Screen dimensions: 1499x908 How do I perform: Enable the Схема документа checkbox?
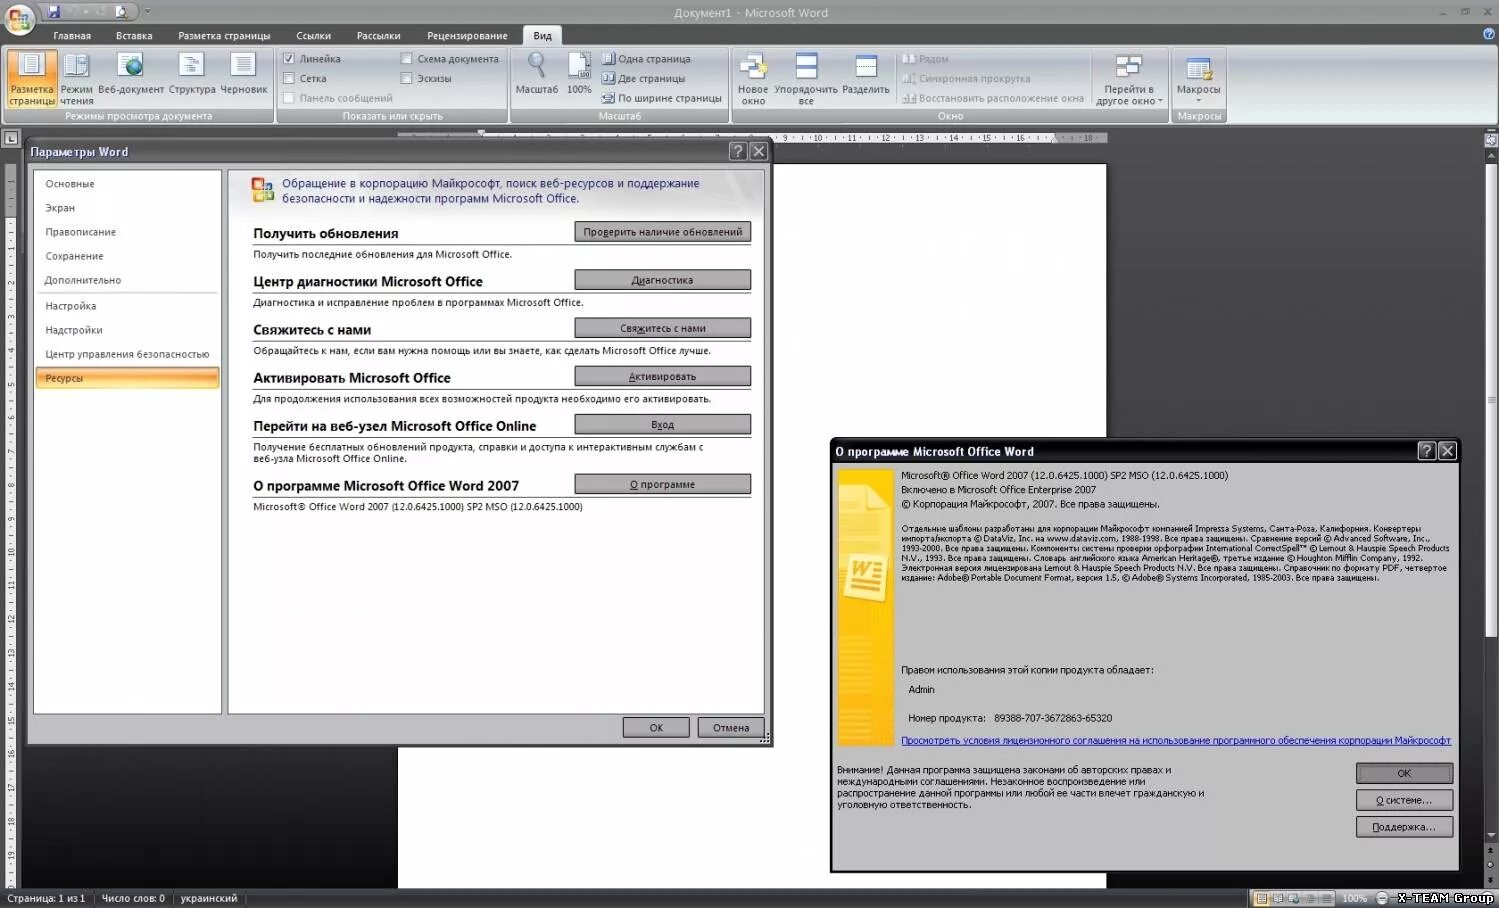[x=406, y=59]
